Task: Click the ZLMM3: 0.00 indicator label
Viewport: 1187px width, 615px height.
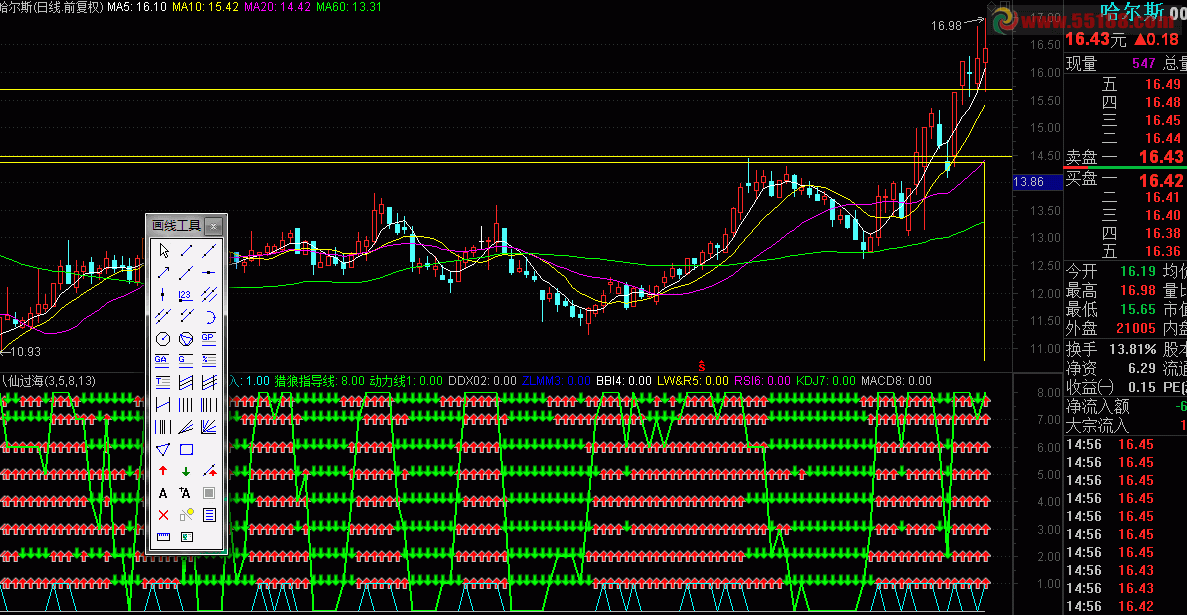Action: (x=556, y=380)
